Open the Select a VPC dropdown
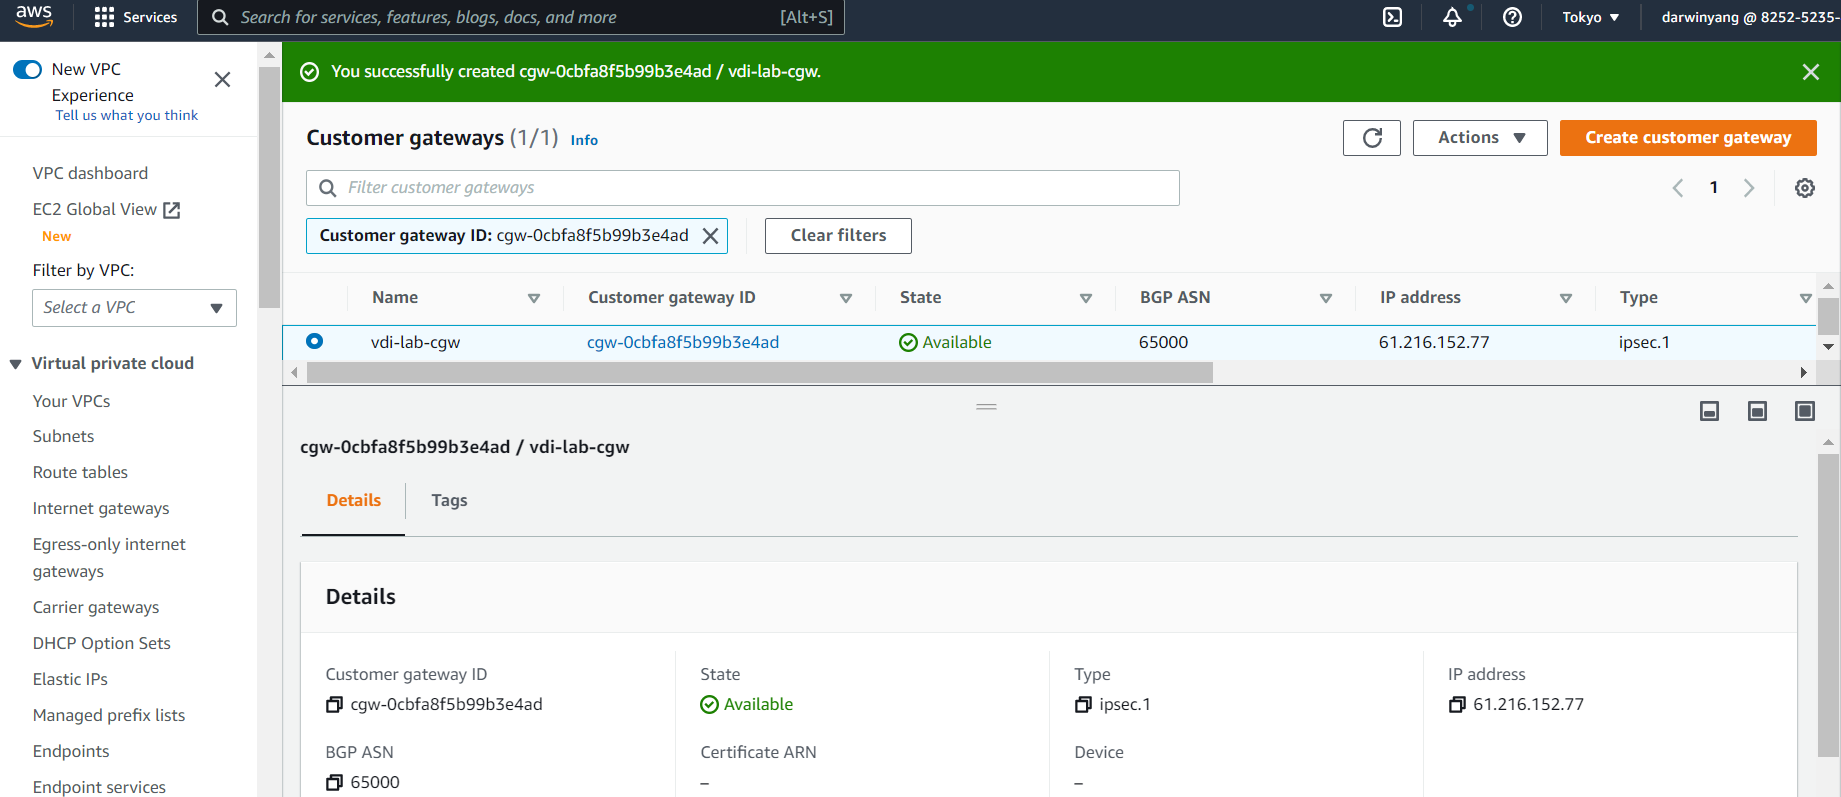 point(134,308)
